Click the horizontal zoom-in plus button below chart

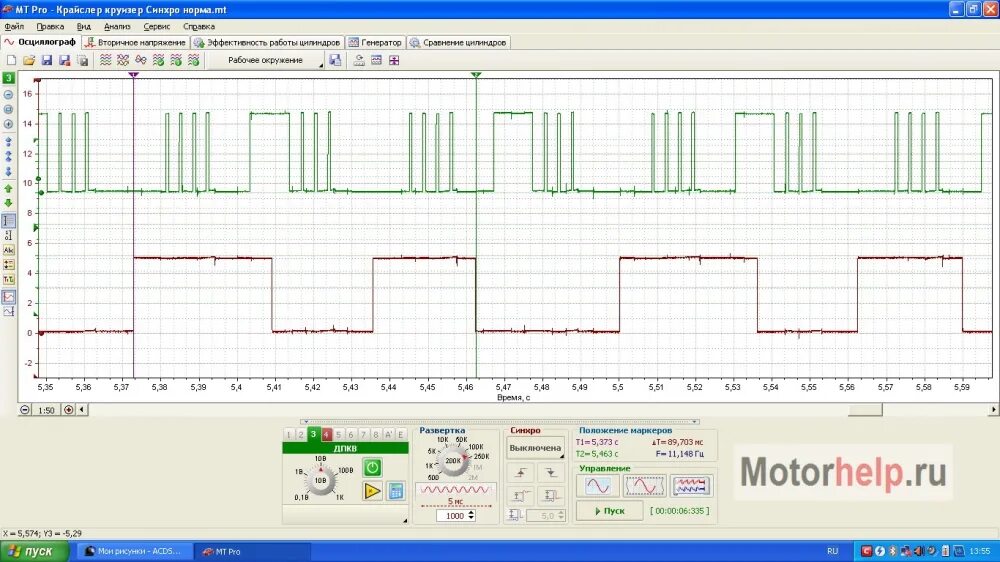(68, 410)
